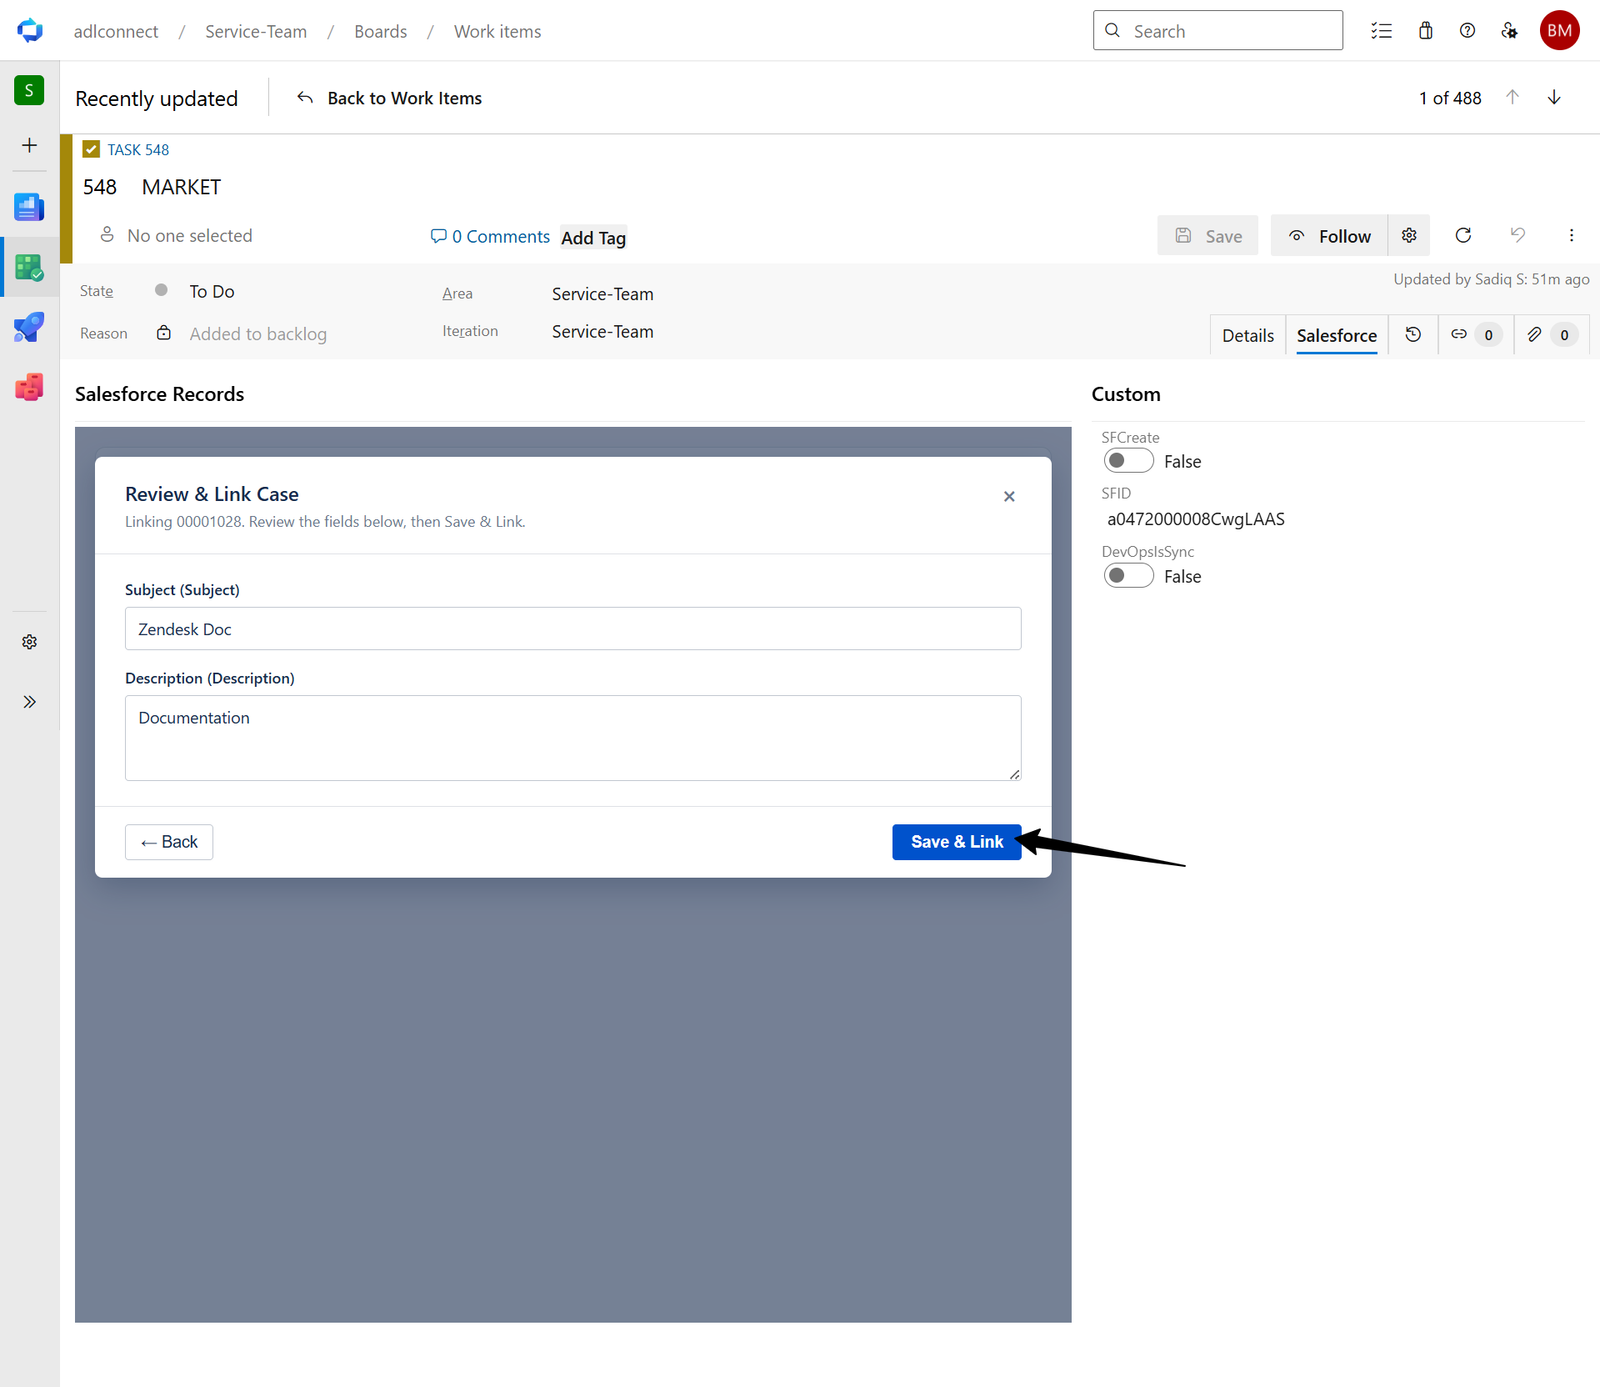1600x1387 pixels.
Task: Click the Azure DevOps logo icon
Action: [x=30, y=31]
